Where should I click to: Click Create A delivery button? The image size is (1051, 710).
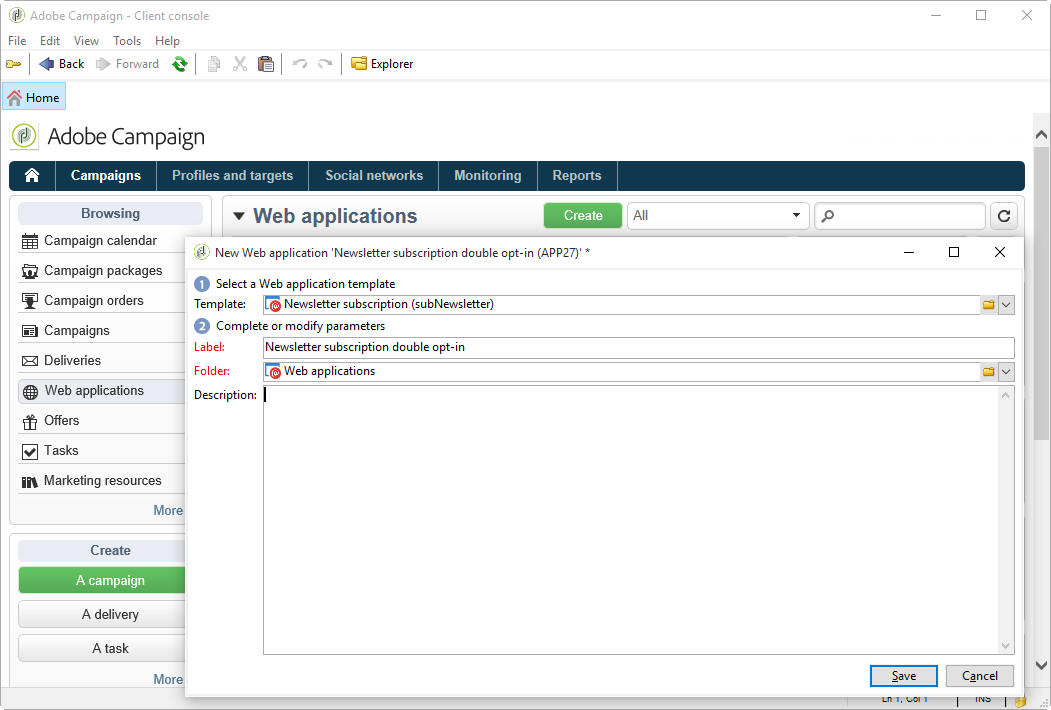(x=102, y=614)
